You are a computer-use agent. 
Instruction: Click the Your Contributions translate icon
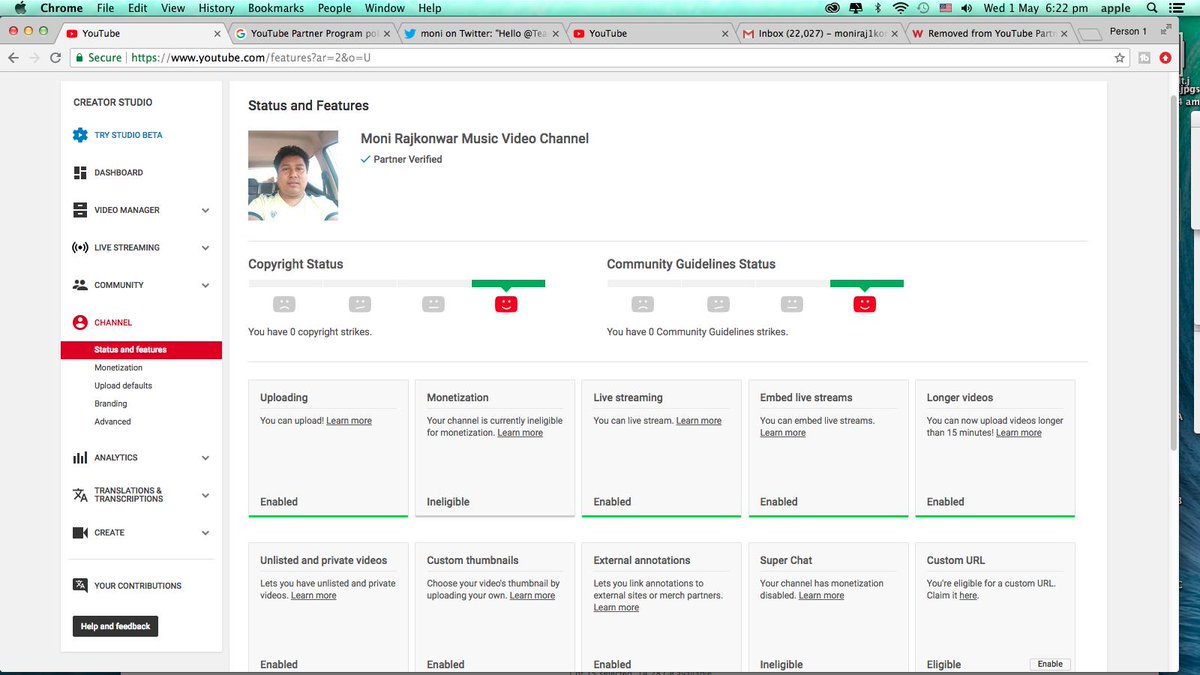(80, 586)
